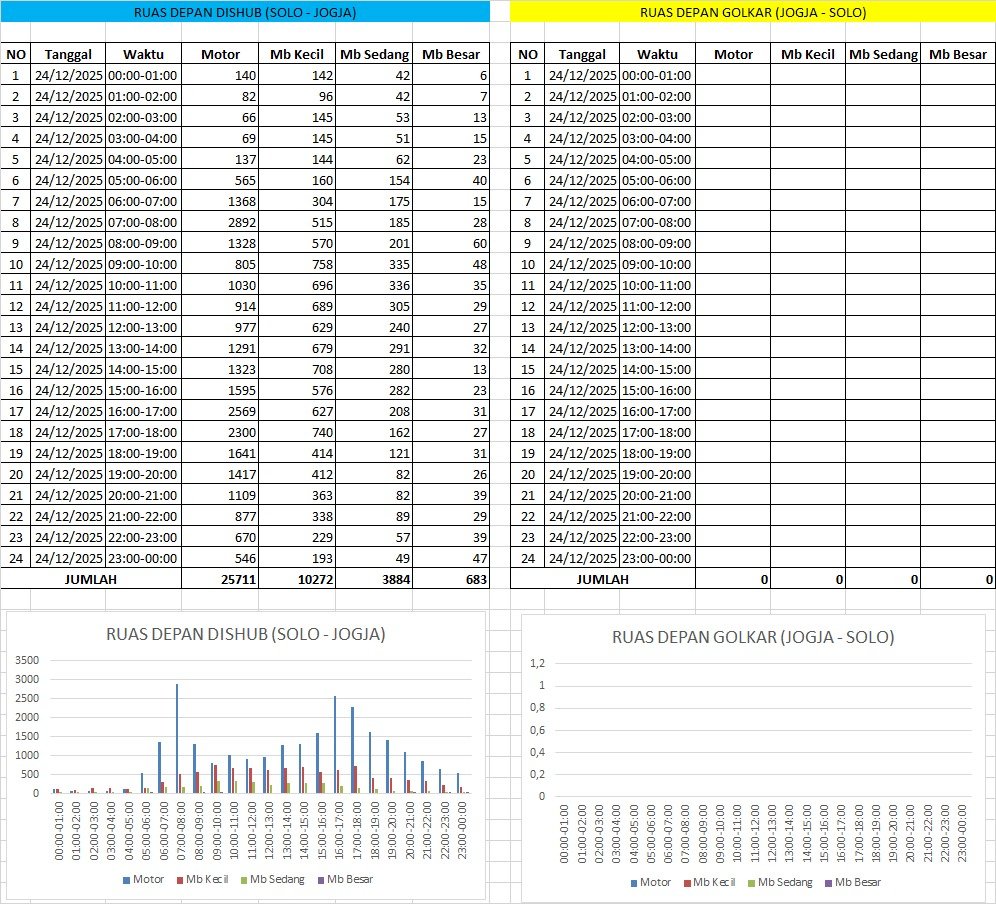Click the 3500 axis label on the DISHUB chart
Viewport: 996px width, 904px height.
point(25,661)
